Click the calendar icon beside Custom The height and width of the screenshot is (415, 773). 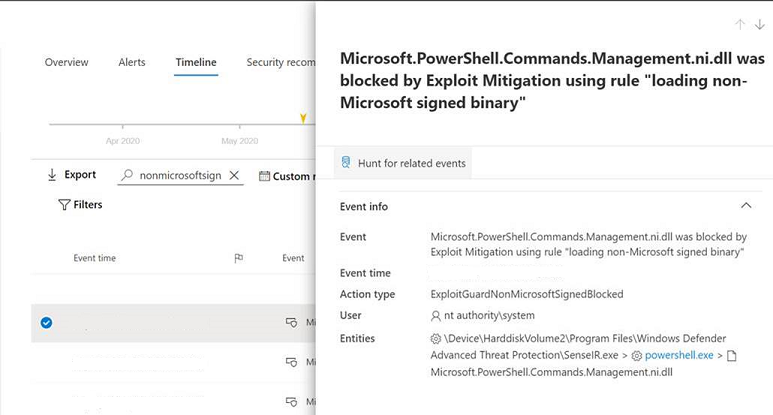[264, 176]
